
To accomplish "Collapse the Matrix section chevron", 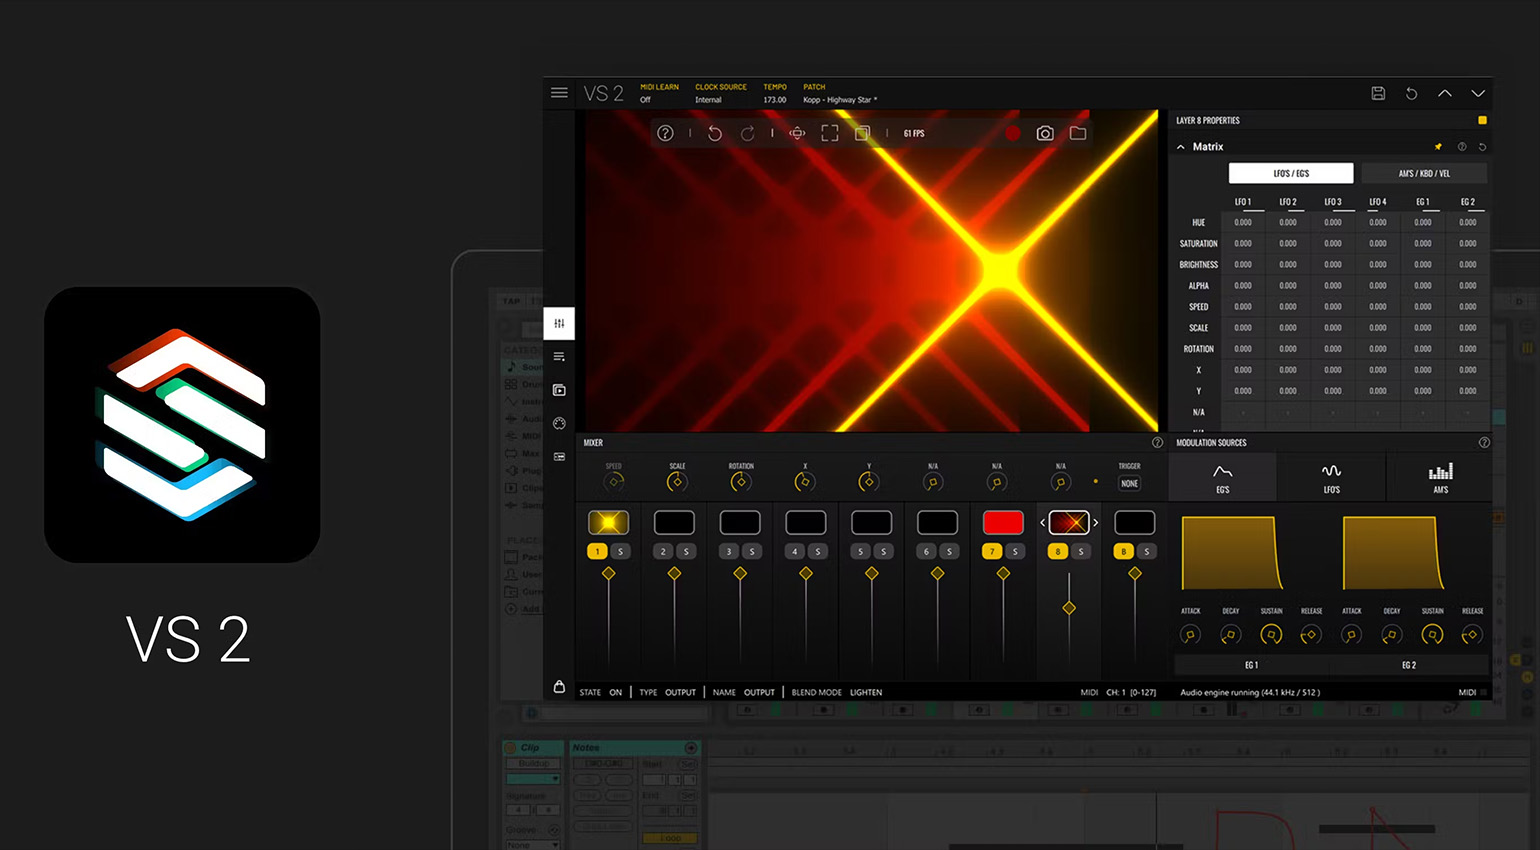I will coord(1181,147).
